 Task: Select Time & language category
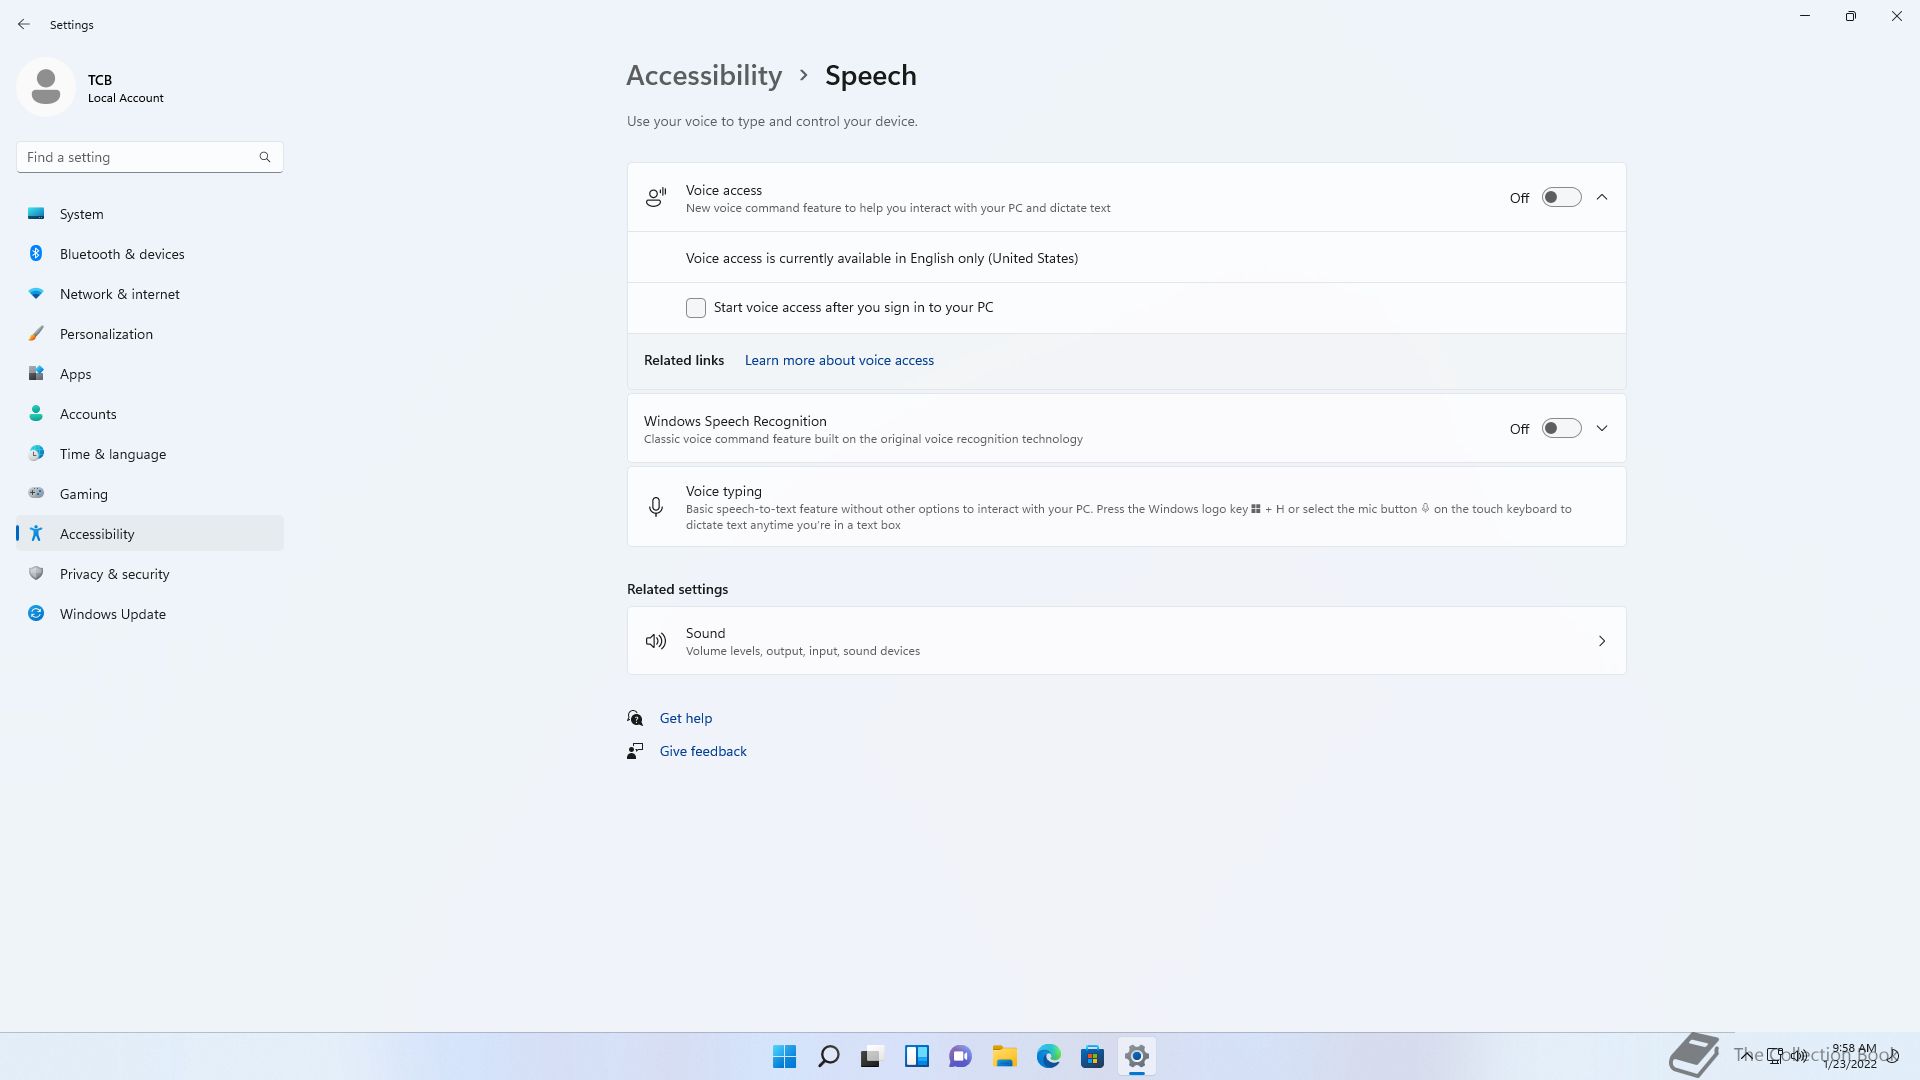(150, 454)
